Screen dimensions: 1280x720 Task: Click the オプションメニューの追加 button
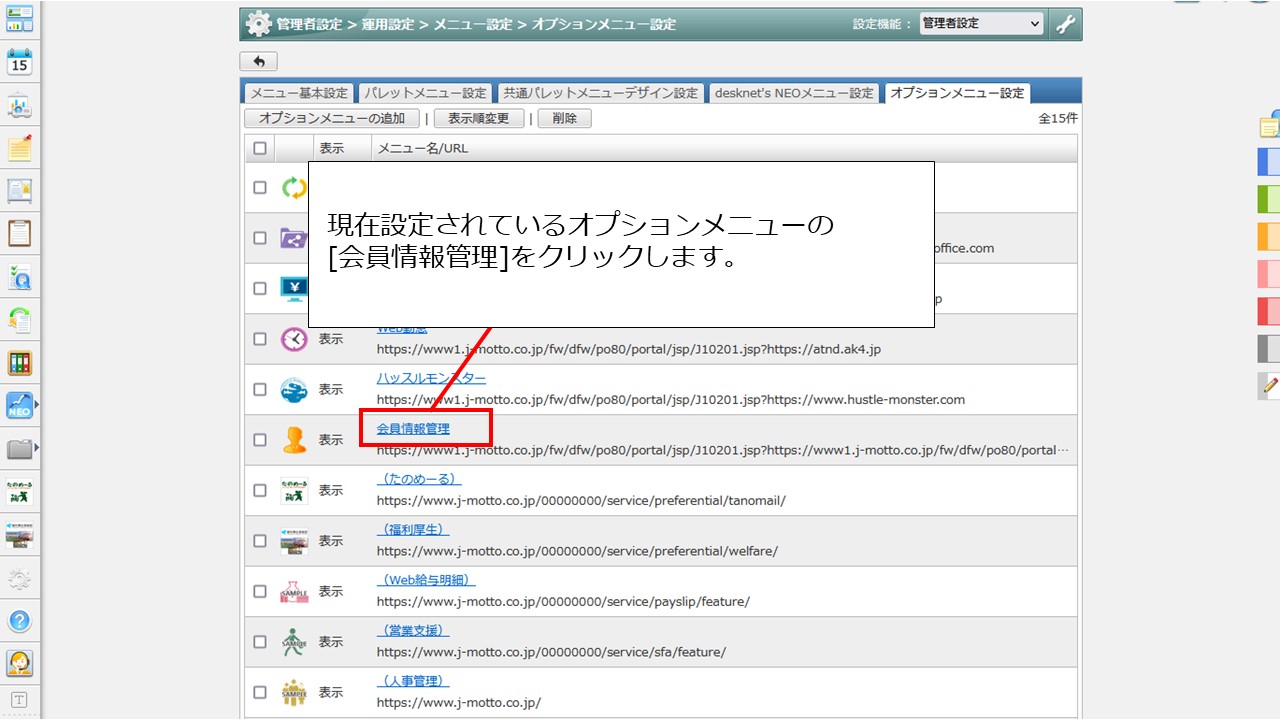click(x=332, y=118)
